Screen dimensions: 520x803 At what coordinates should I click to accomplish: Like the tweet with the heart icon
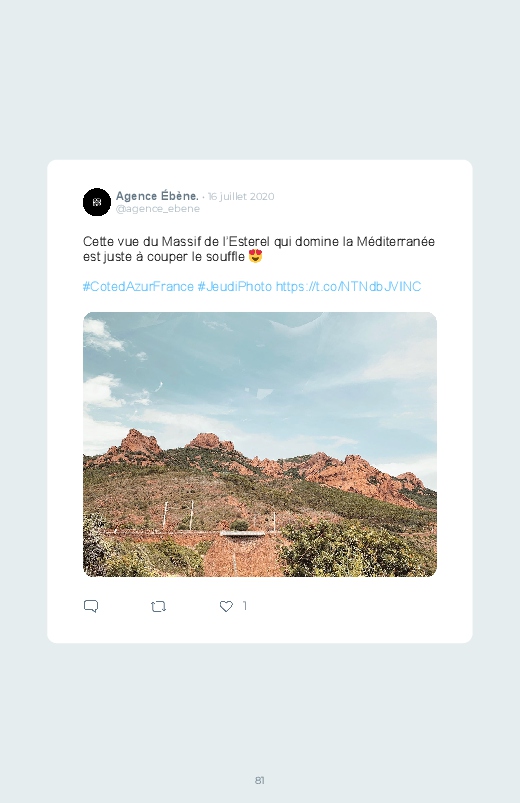coord(226,606)
